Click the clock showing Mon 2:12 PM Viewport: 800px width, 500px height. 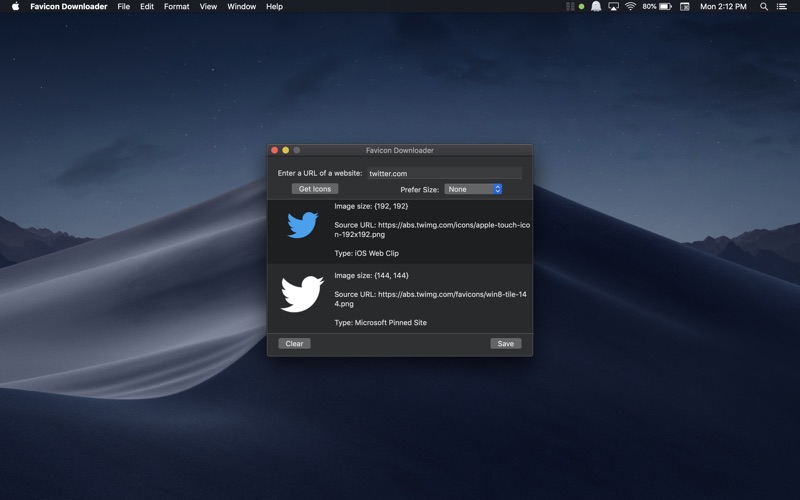tap(723, 7)
